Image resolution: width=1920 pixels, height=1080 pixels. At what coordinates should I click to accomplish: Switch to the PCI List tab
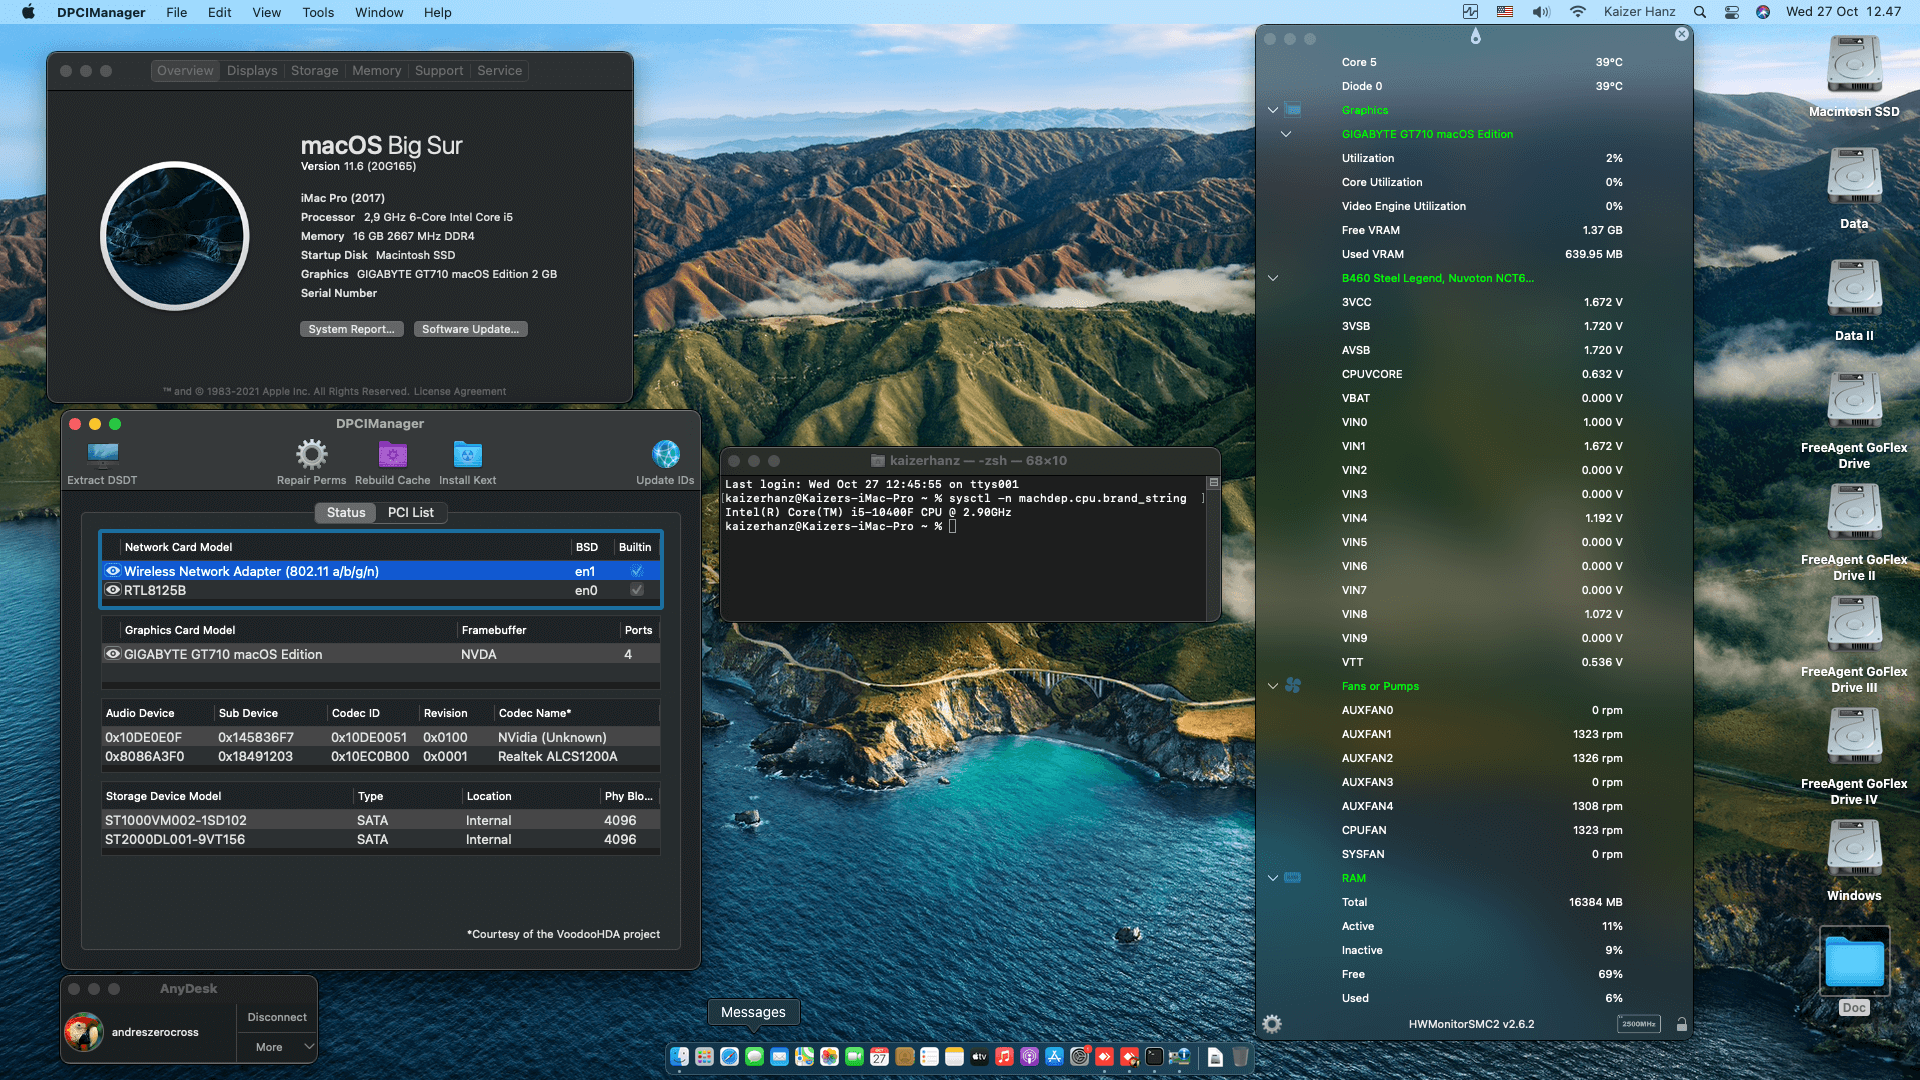(x=411, y=512)
